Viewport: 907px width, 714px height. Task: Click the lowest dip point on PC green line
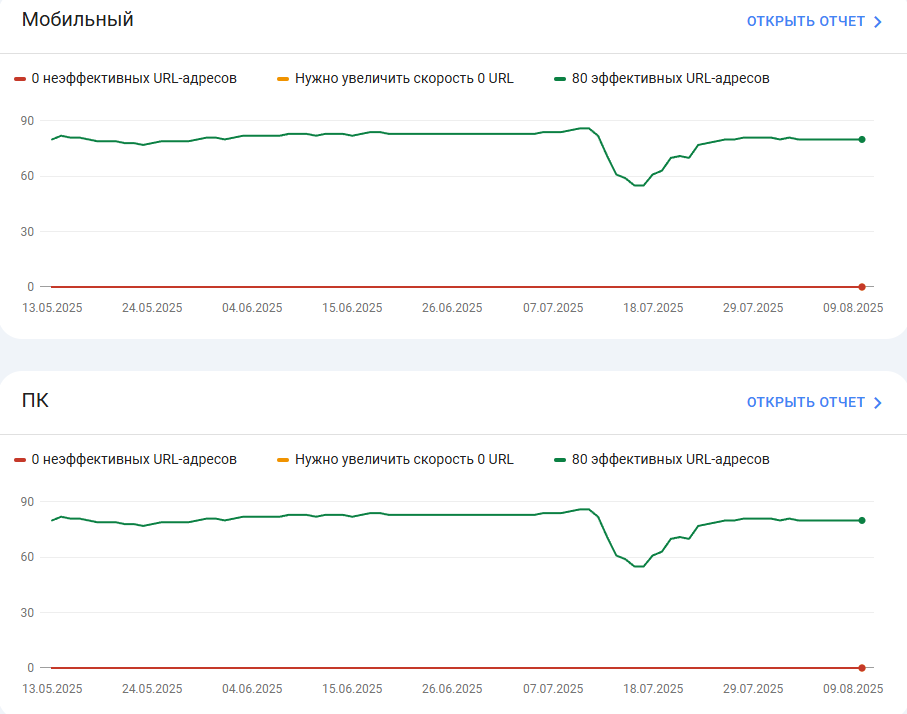click(639, 566)
